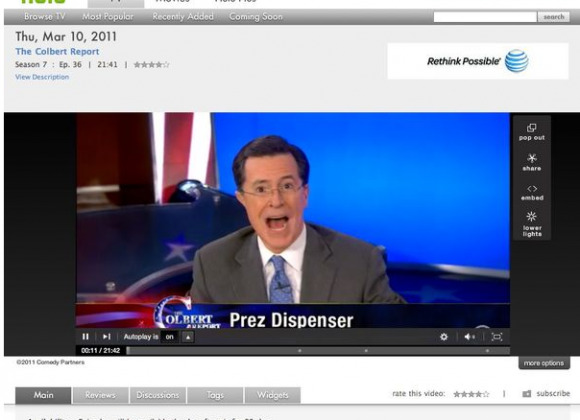Skip to the next video
The width and height of the screenshot is (580, 420).
click(107, 336)
